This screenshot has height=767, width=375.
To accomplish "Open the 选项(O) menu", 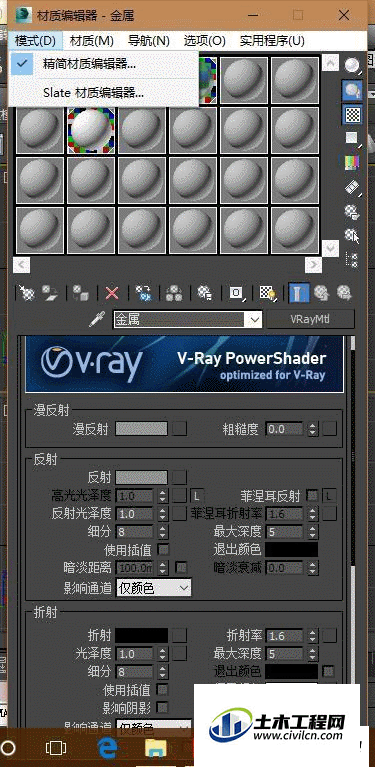I will pyautogui.click(x=204, y=41).
